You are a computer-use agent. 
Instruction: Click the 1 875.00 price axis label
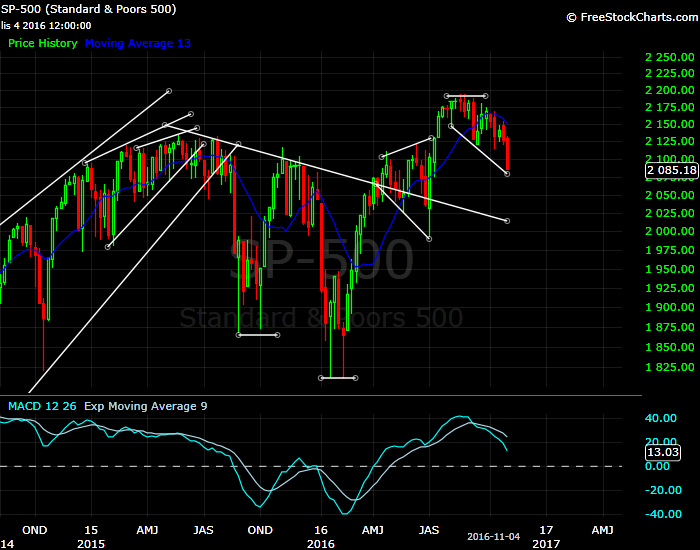[670, 327]
